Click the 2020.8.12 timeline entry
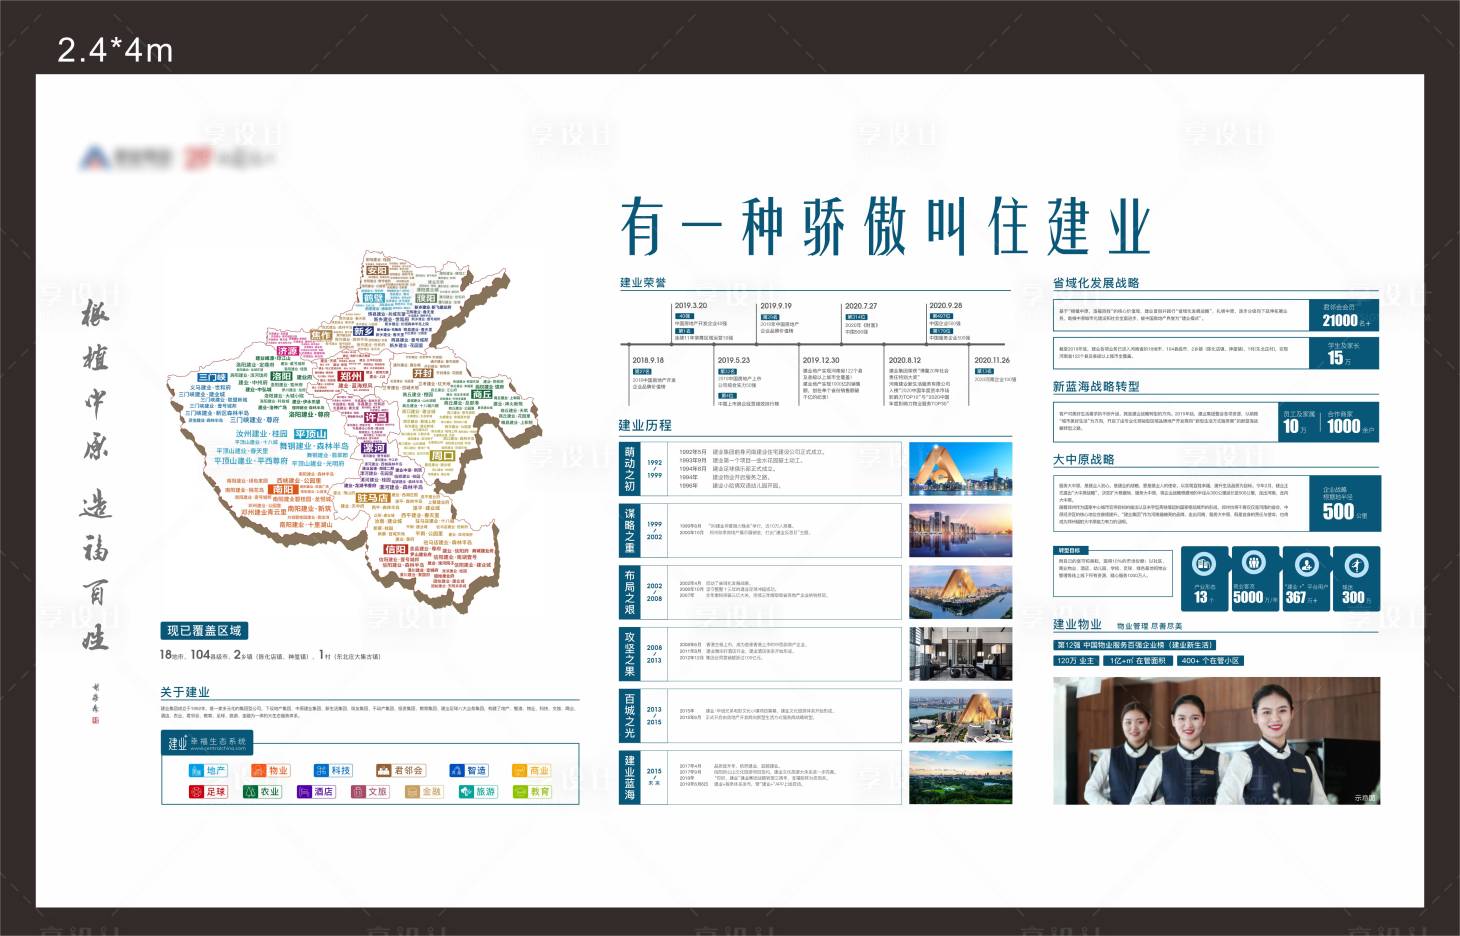The image size is (1460, 936). click(921, 381)
